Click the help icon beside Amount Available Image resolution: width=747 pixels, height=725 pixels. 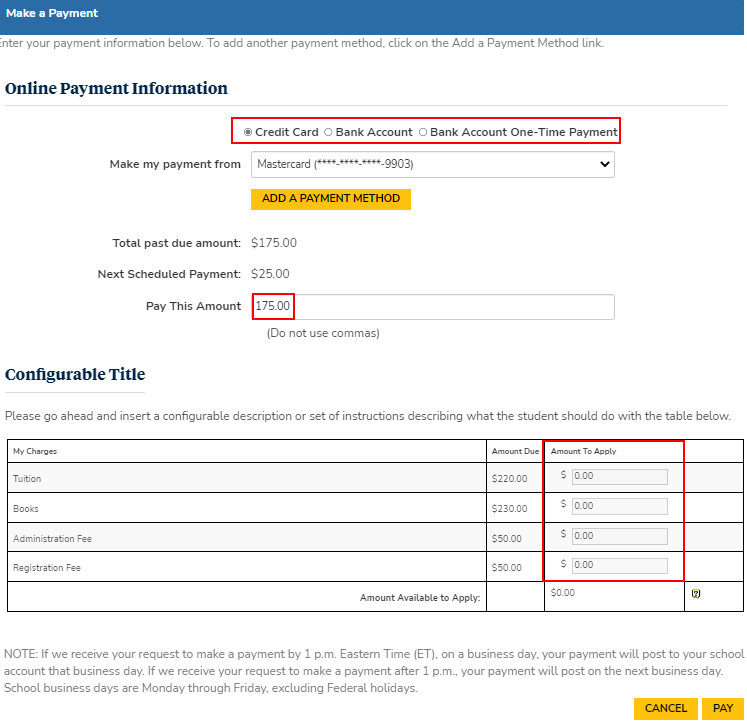pos(696,593)
